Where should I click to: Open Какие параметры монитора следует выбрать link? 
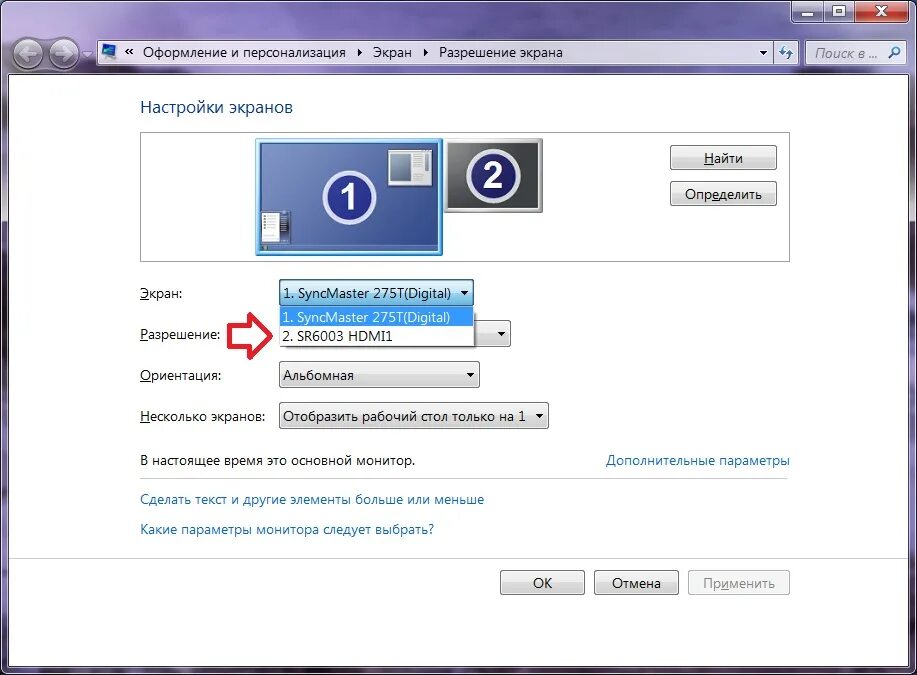point(287,529)
